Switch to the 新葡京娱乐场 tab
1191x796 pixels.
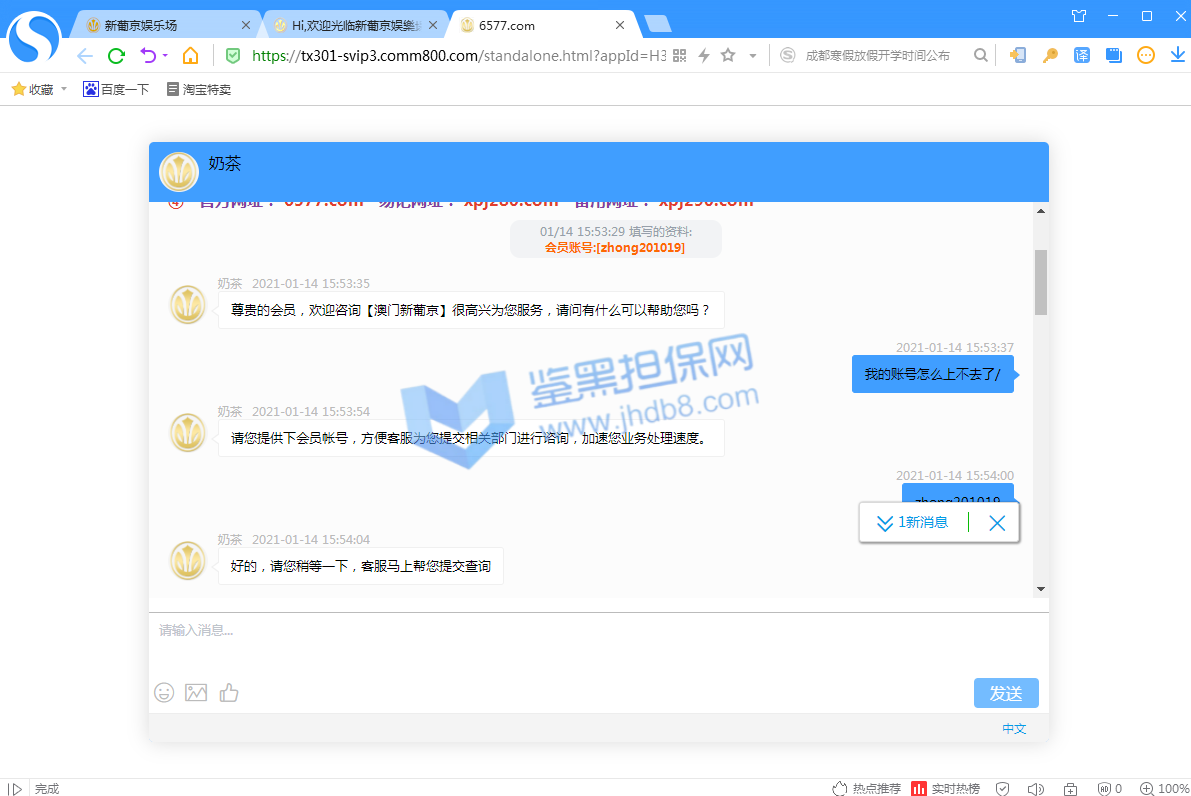coord(167,25)
